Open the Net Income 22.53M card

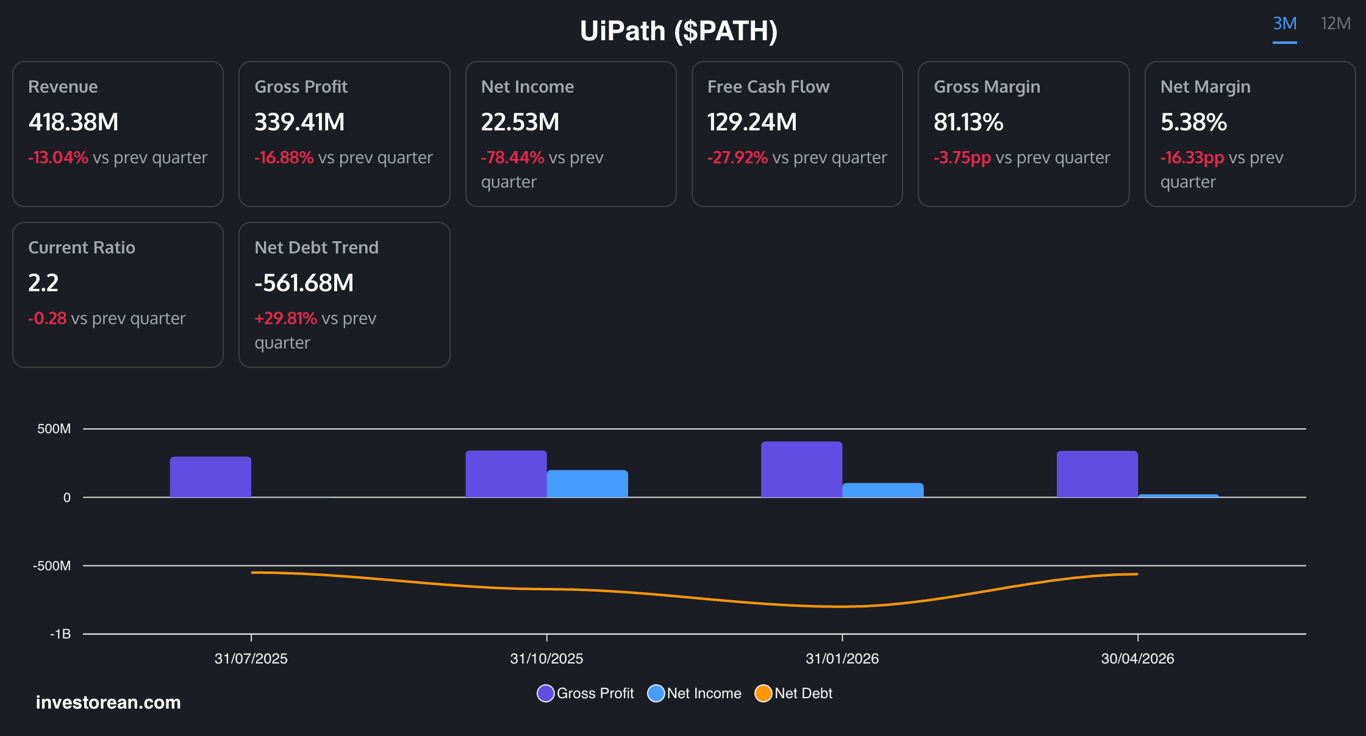pos(571,134)
